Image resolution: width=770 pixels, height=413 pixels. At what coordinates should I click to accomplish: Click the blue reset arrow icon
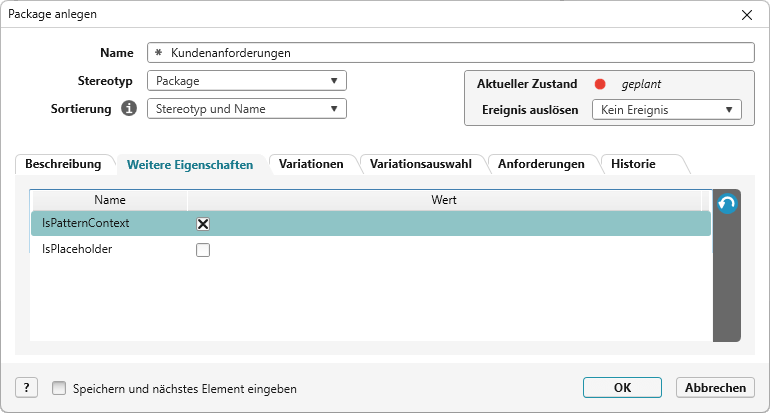[x=727, y=204]
